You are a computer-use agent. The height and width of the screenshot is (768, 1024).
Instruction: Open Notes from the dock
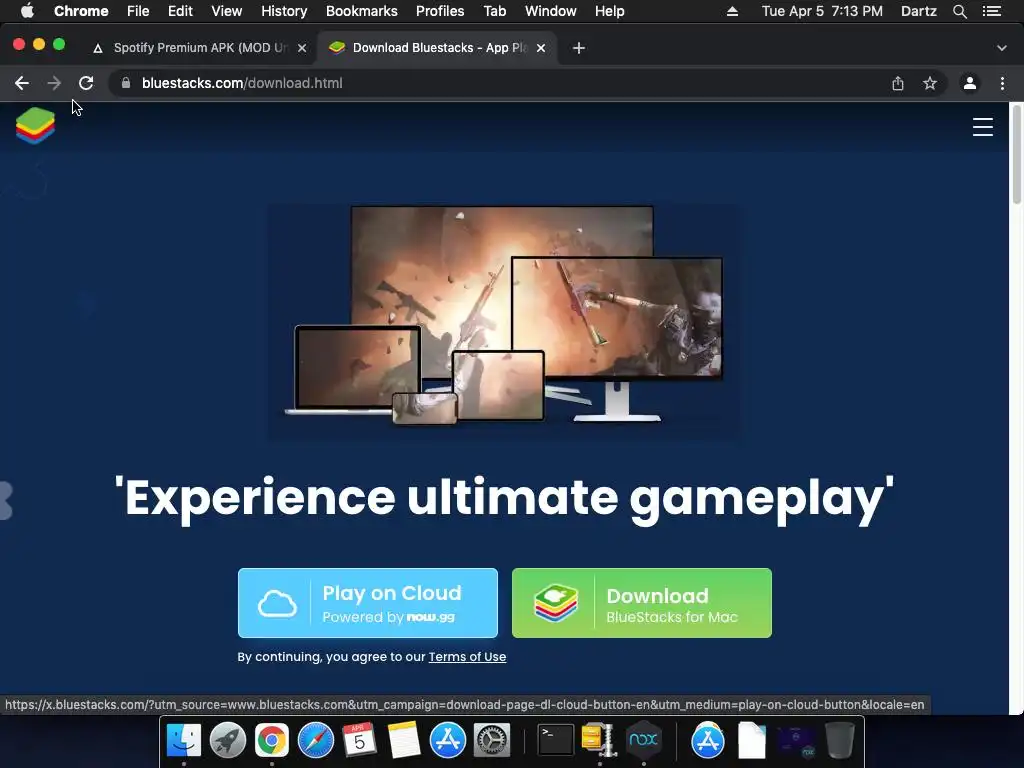(404, 741)
